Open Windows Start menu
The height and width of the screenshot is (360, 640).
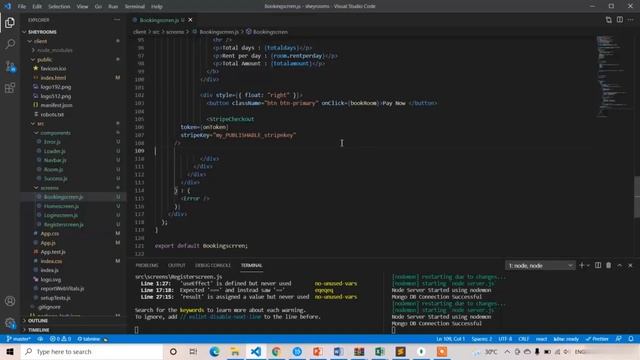[10, 351]
